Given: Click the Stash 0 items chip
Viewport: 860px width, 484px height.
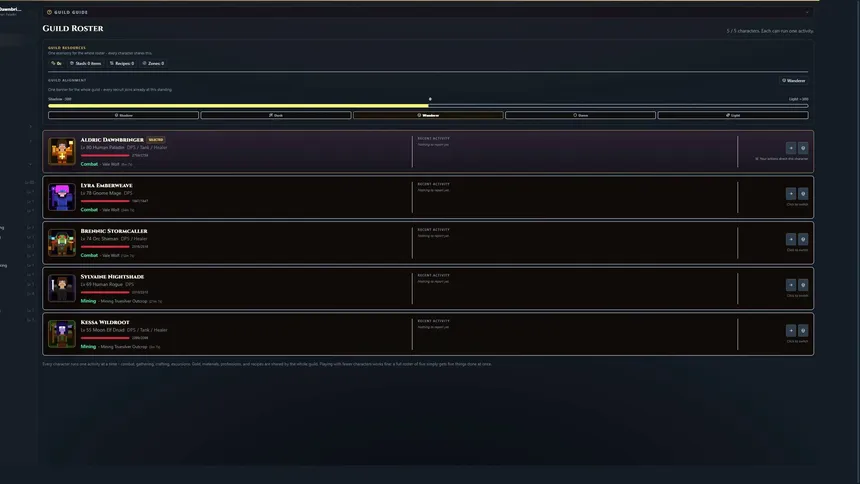Looking at the screenshot, I should [x=86, y=64].
